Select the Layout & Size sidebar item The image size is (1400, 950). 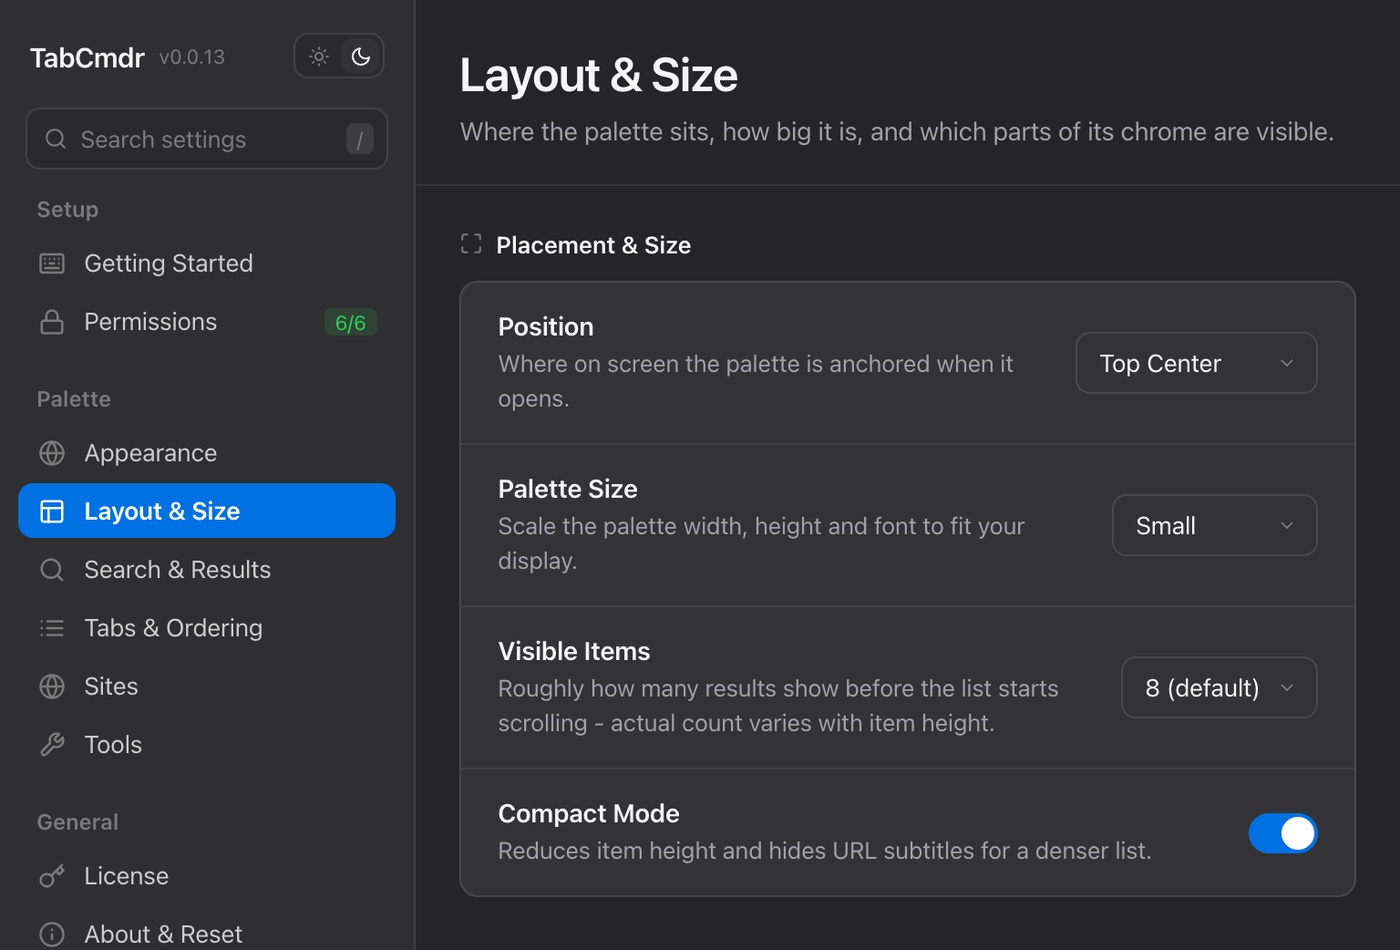click(x=207, y=511)
